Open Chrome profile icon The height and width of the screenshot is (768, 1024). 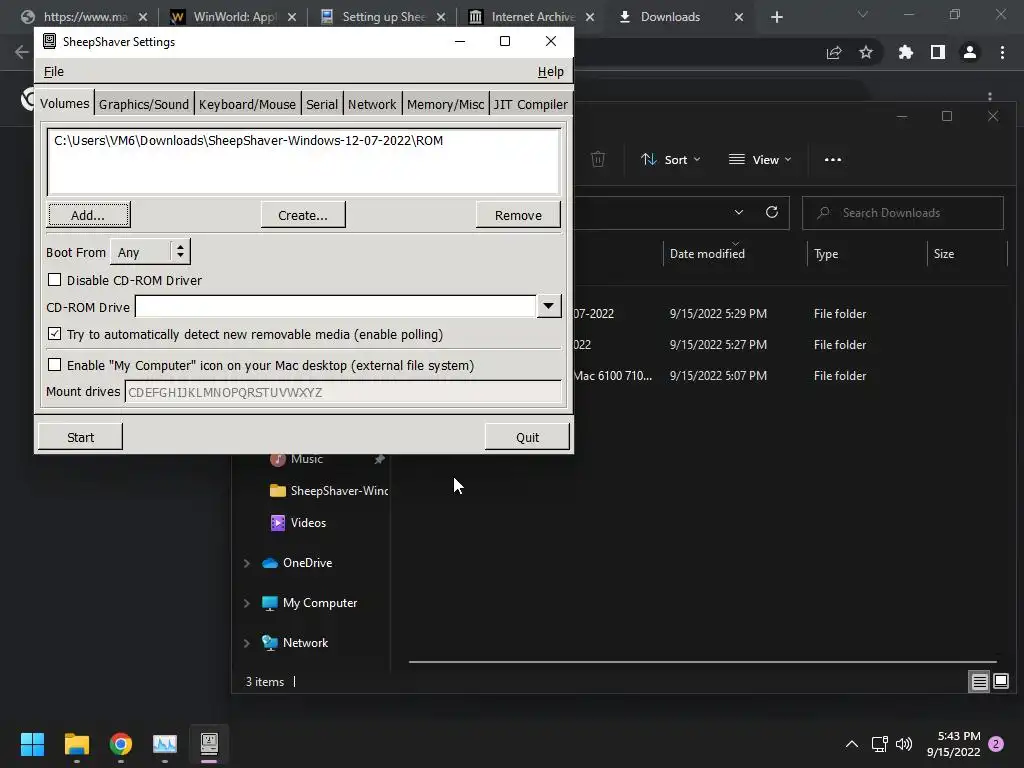[970, 52]
